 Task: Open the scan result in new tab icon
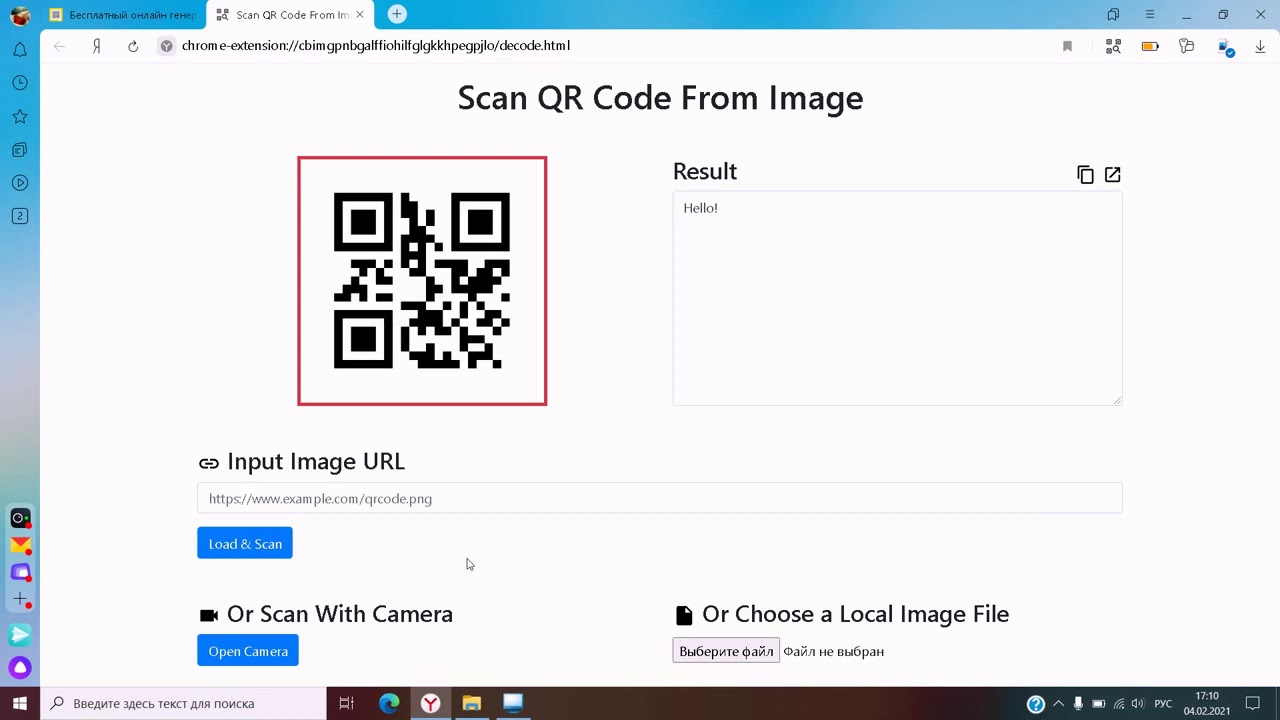(1112, 175)
